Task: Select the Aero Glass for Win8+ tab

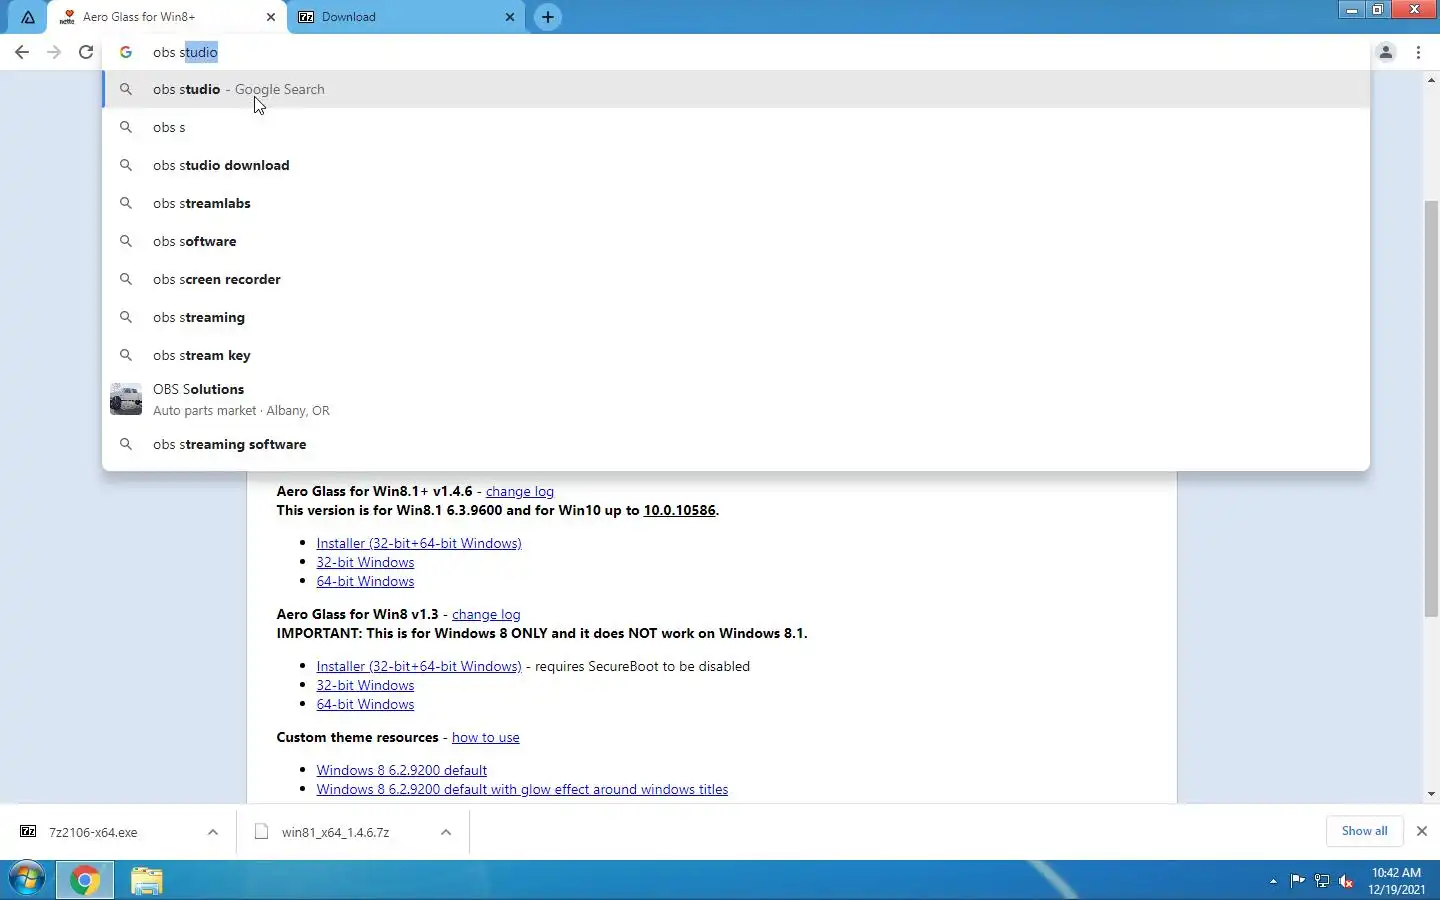Action: (x=168, y=17)
